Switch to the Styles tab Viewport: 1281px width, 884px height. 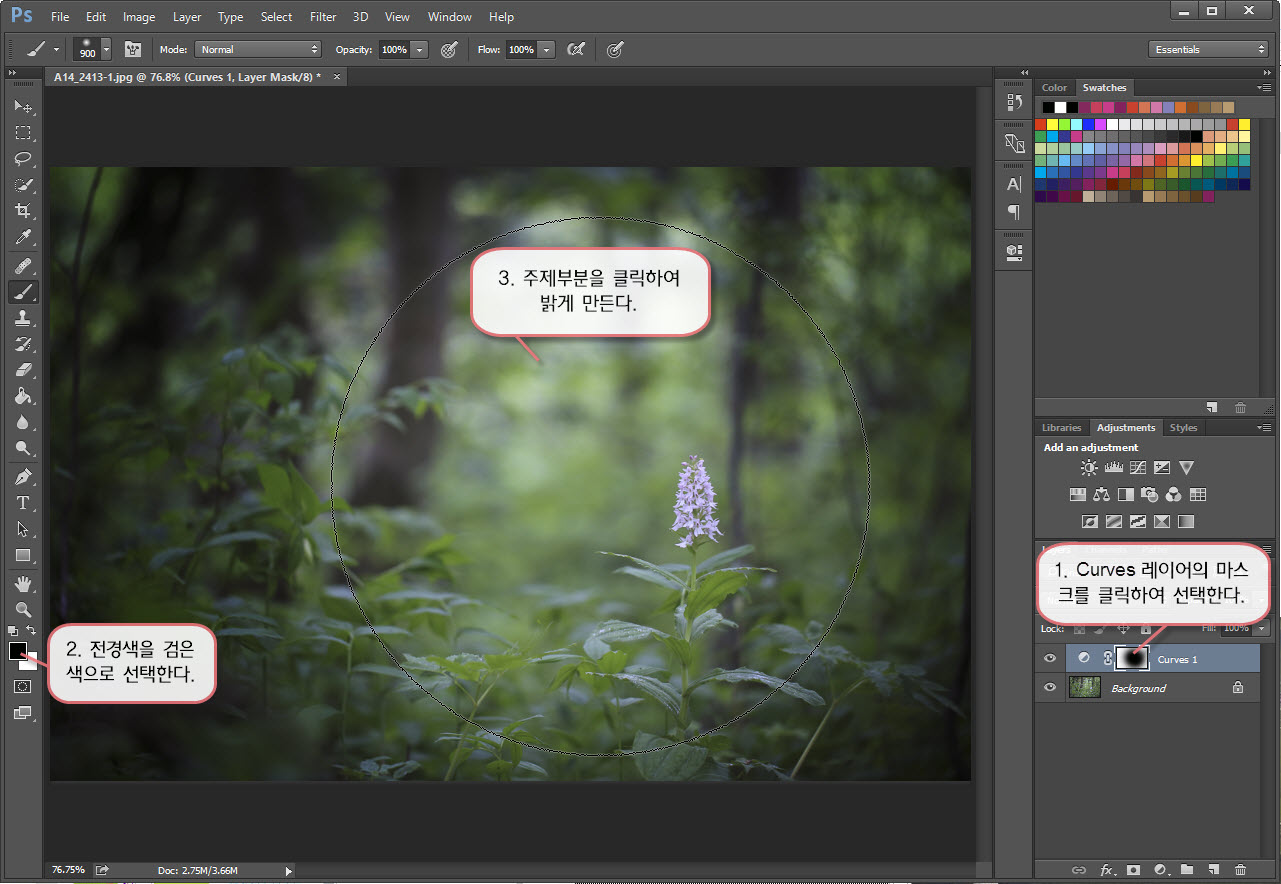click(1183, 428)
